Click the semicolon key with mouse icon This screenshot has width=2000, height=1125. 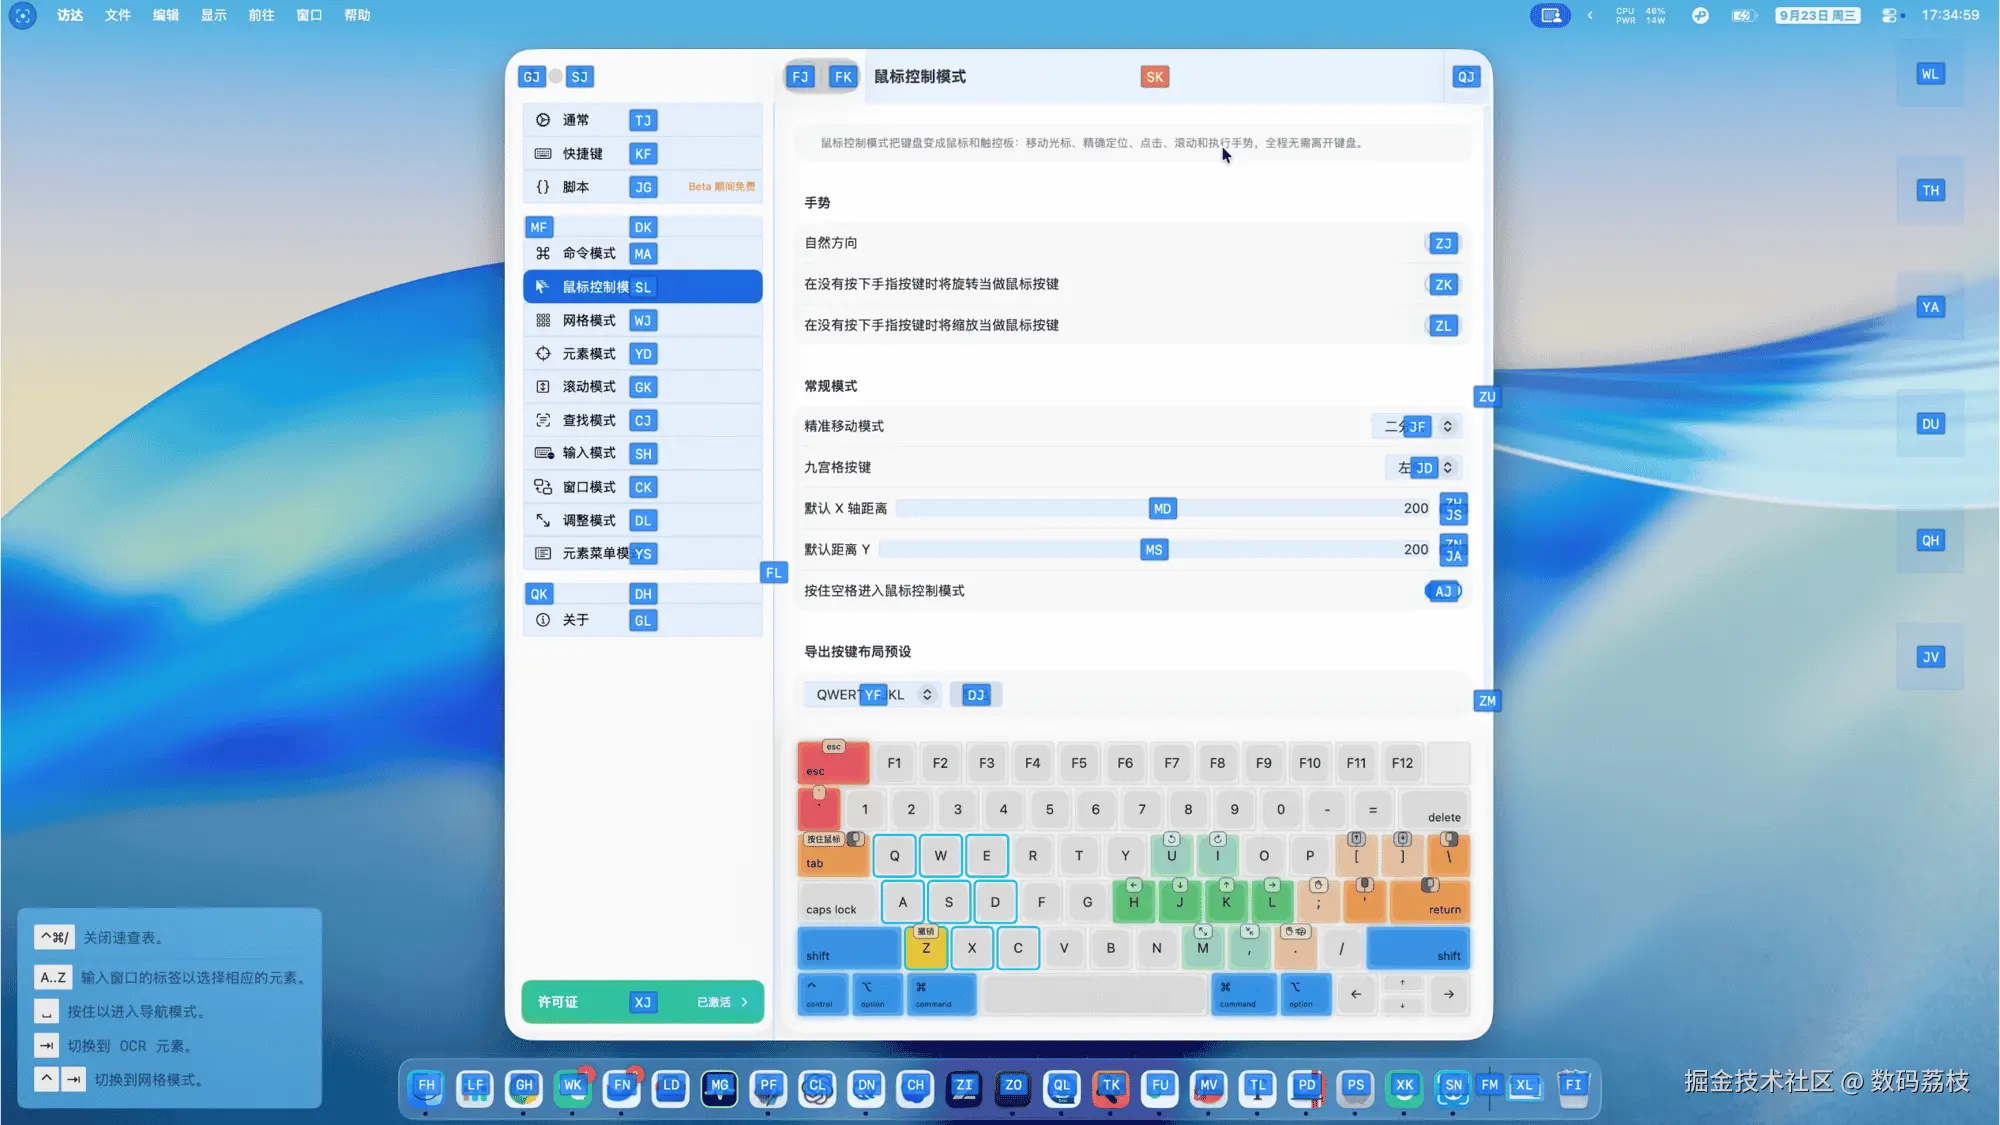pyautogui.click(x=1318, y=902)
